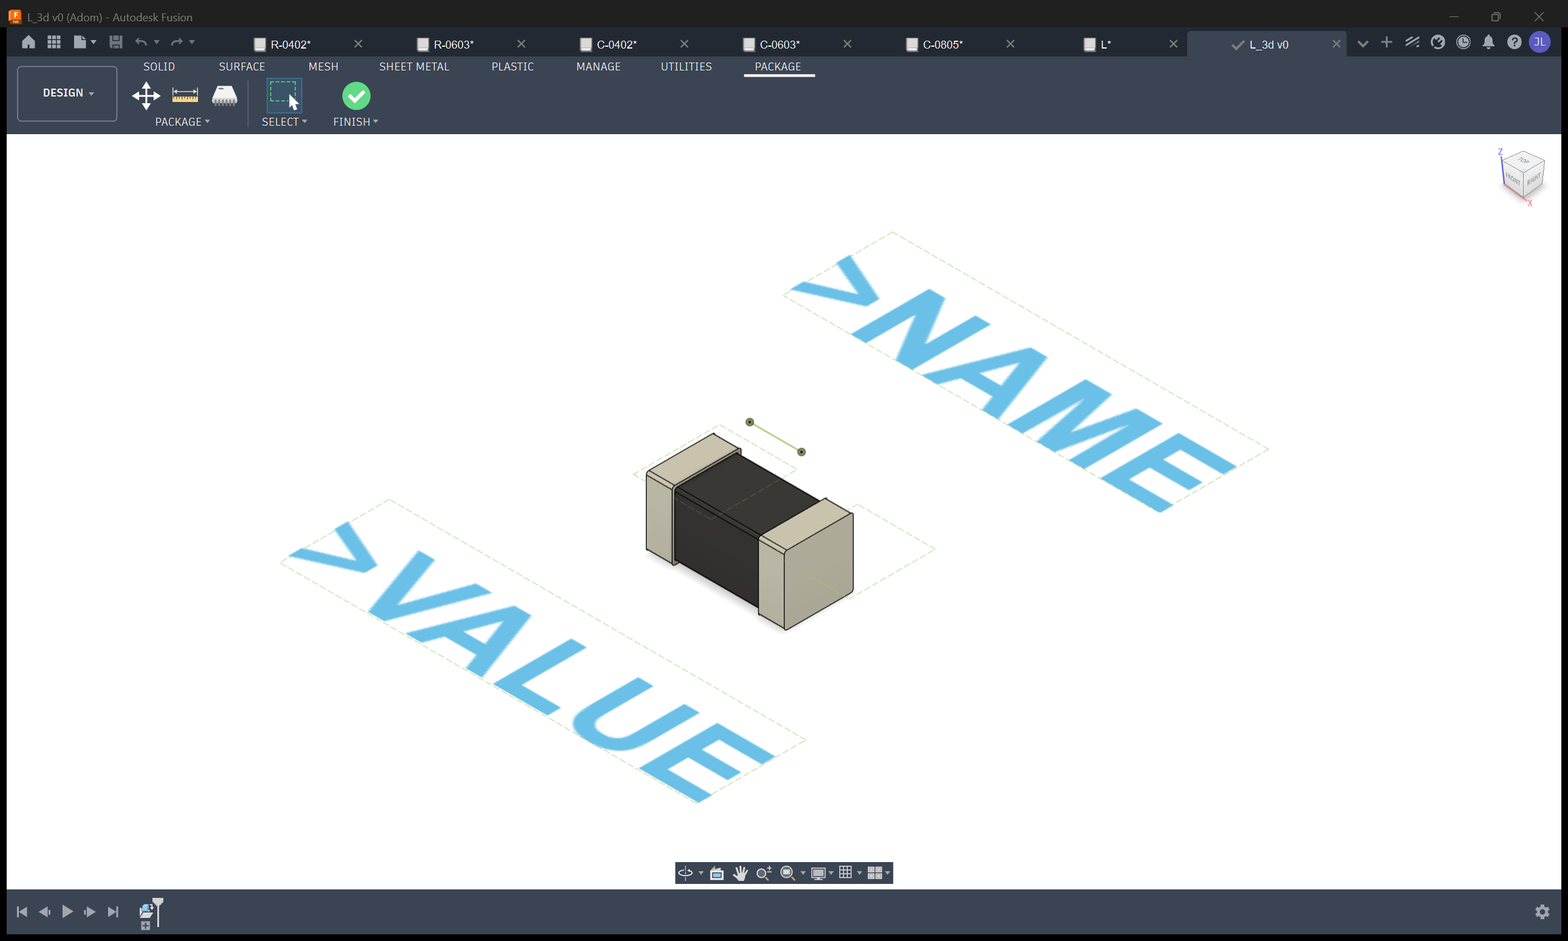Close the C-0402* tab
Viewport: 1568px width, 941px height.
coord(684,44)
